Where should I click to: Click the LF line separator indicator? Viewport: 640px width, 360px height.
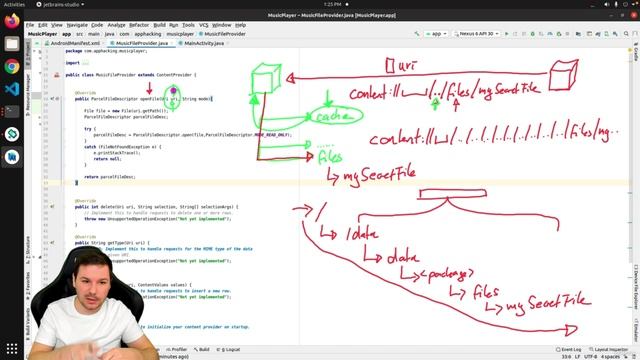pos(577,357)
